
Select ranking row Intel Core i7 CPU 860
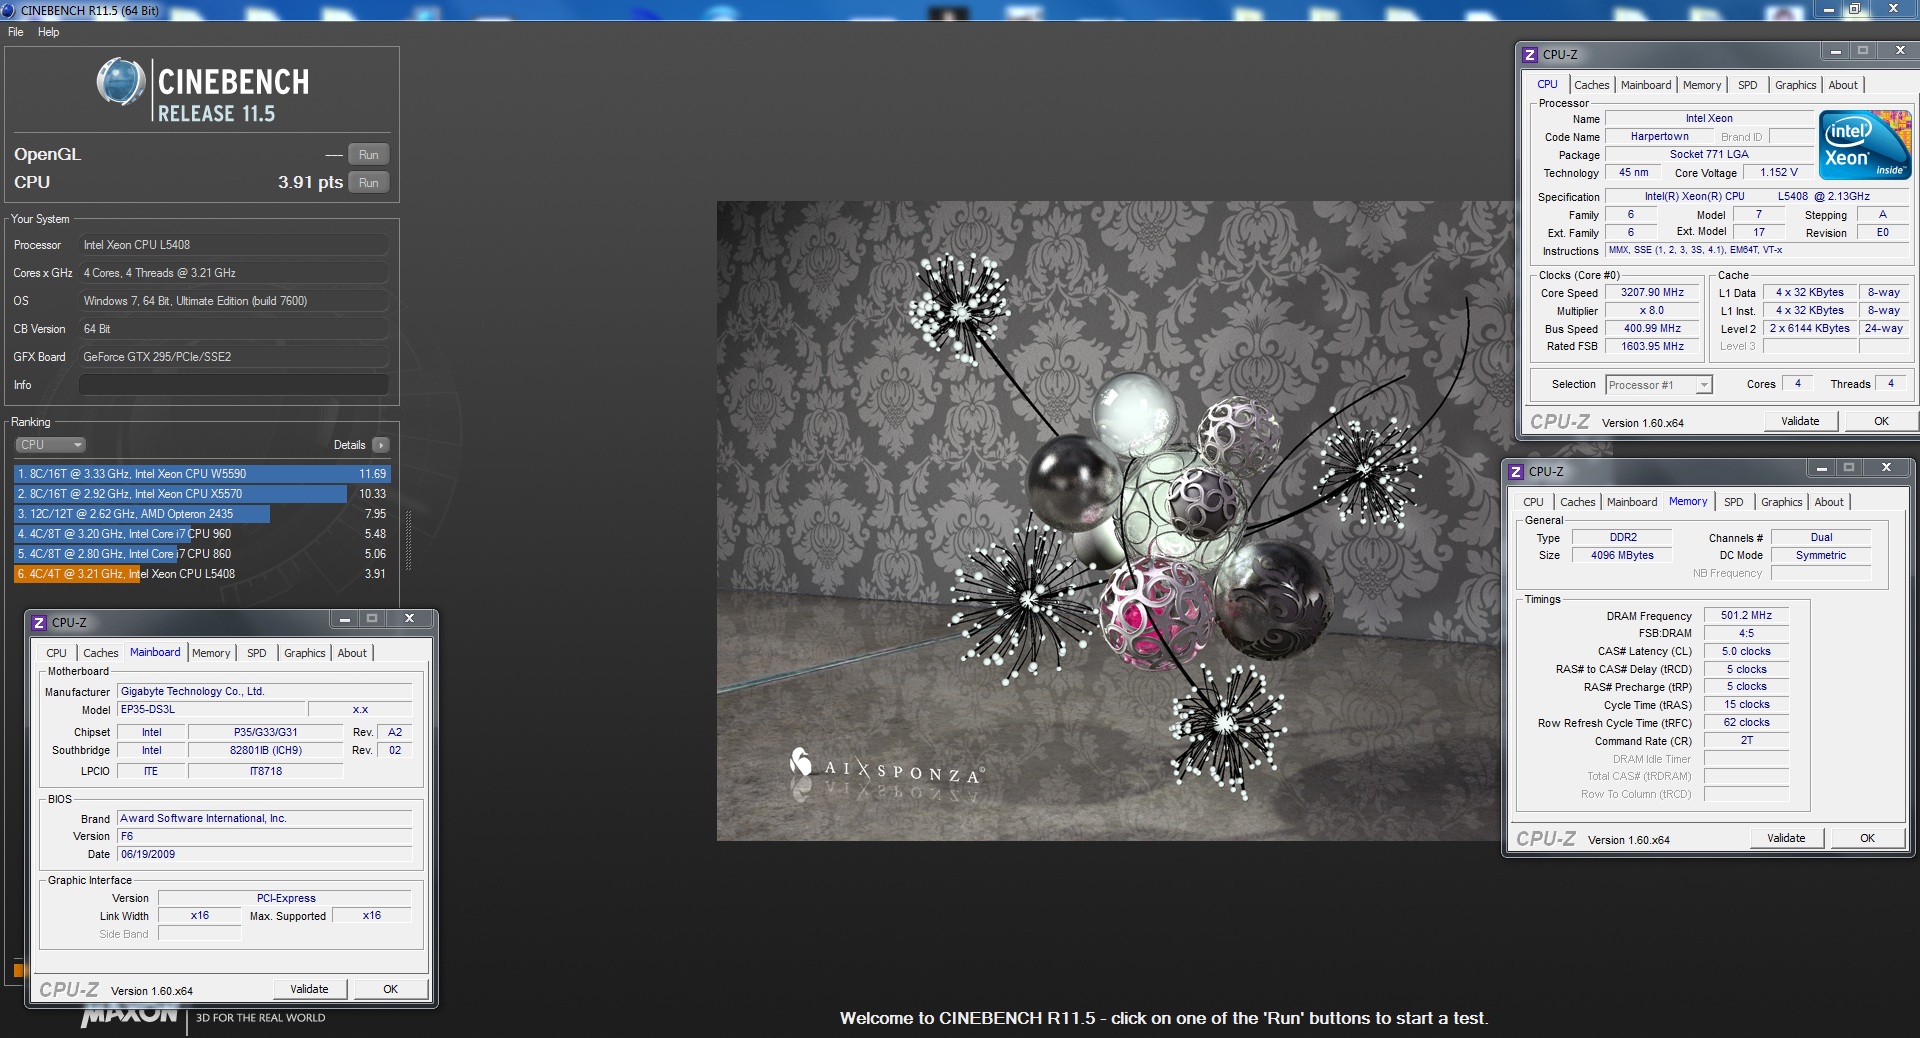coord(202,554)
